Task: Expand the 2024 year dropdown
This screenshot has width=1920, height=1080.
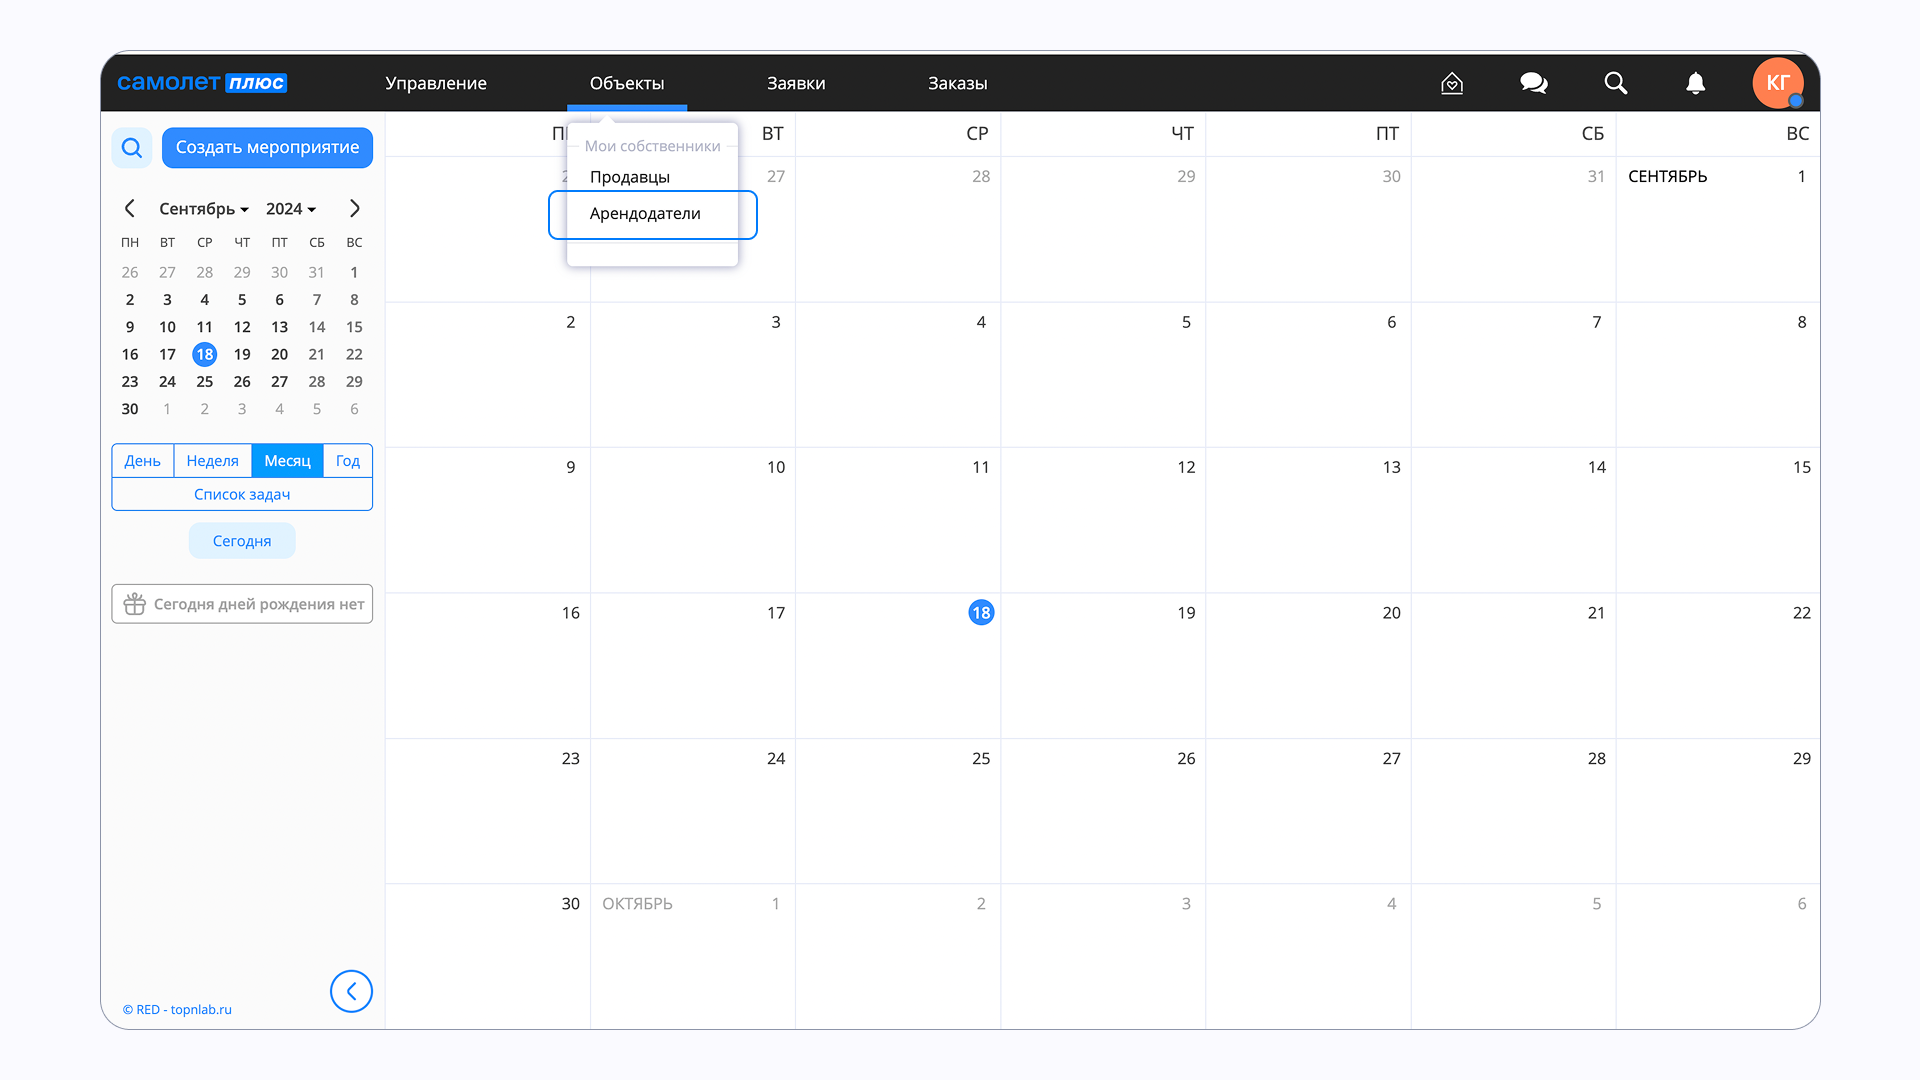Action: [291, 209]
